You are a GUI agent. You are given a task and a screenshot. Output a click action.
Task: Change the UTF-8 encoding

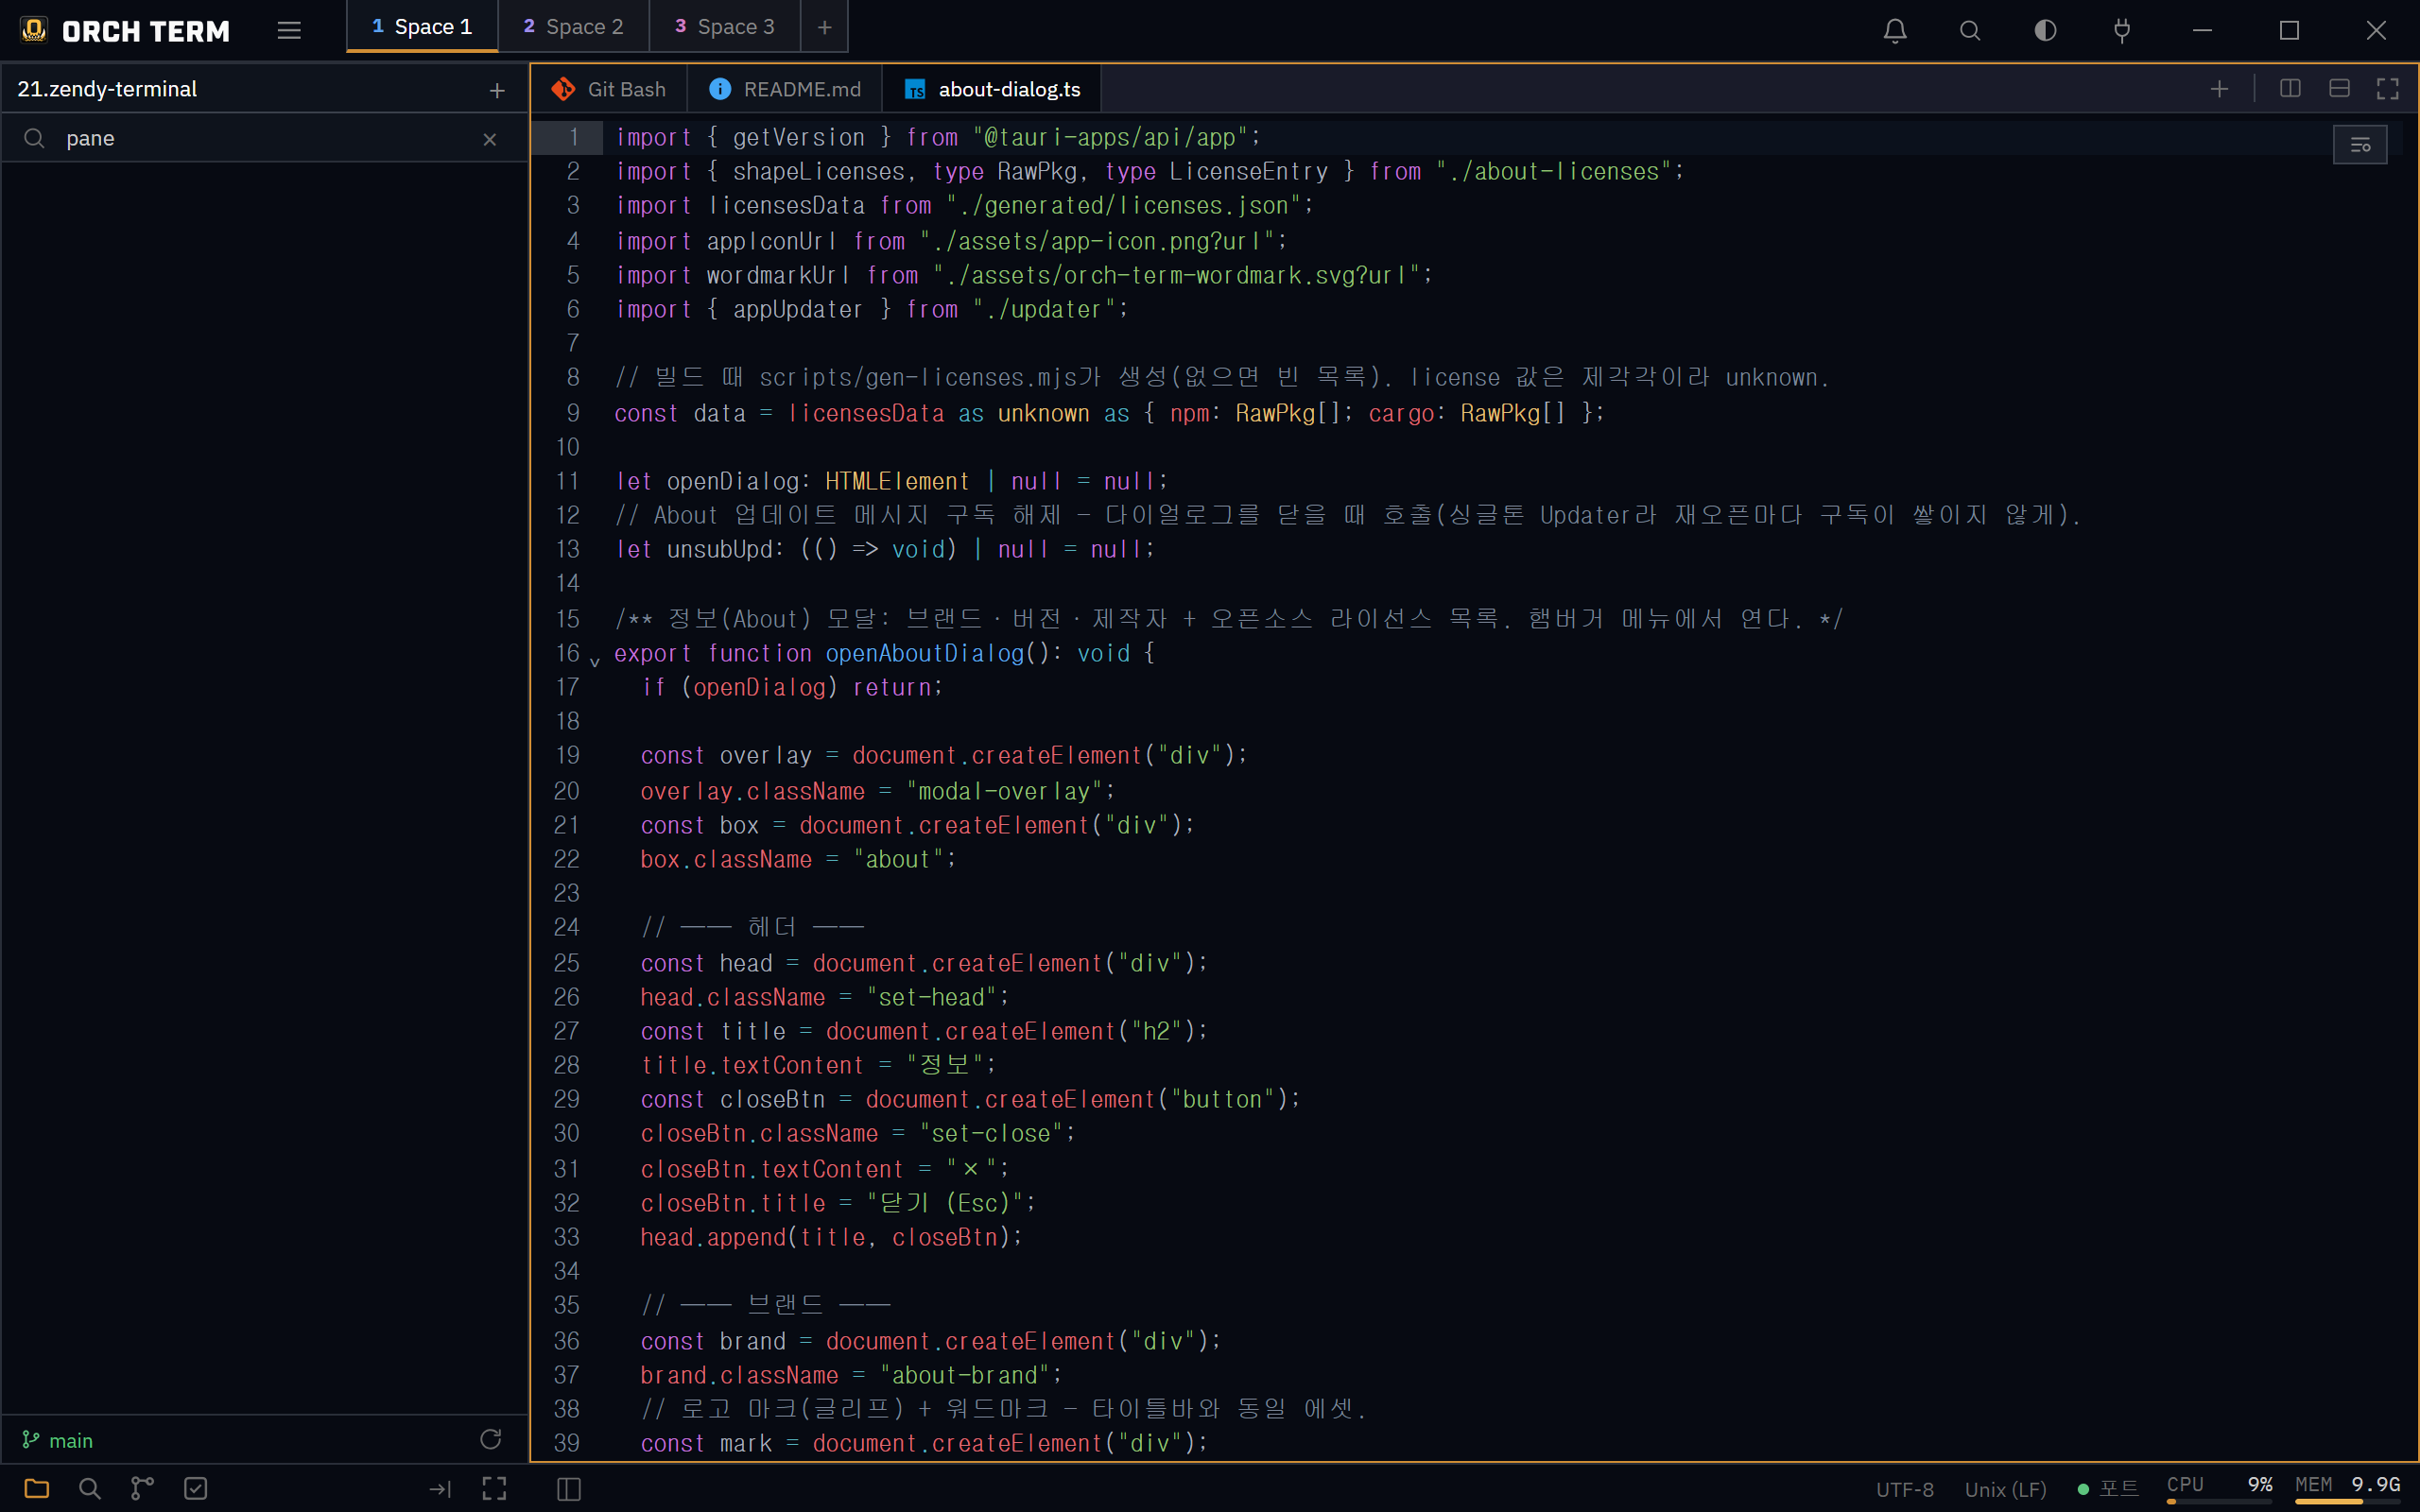1904,1489
